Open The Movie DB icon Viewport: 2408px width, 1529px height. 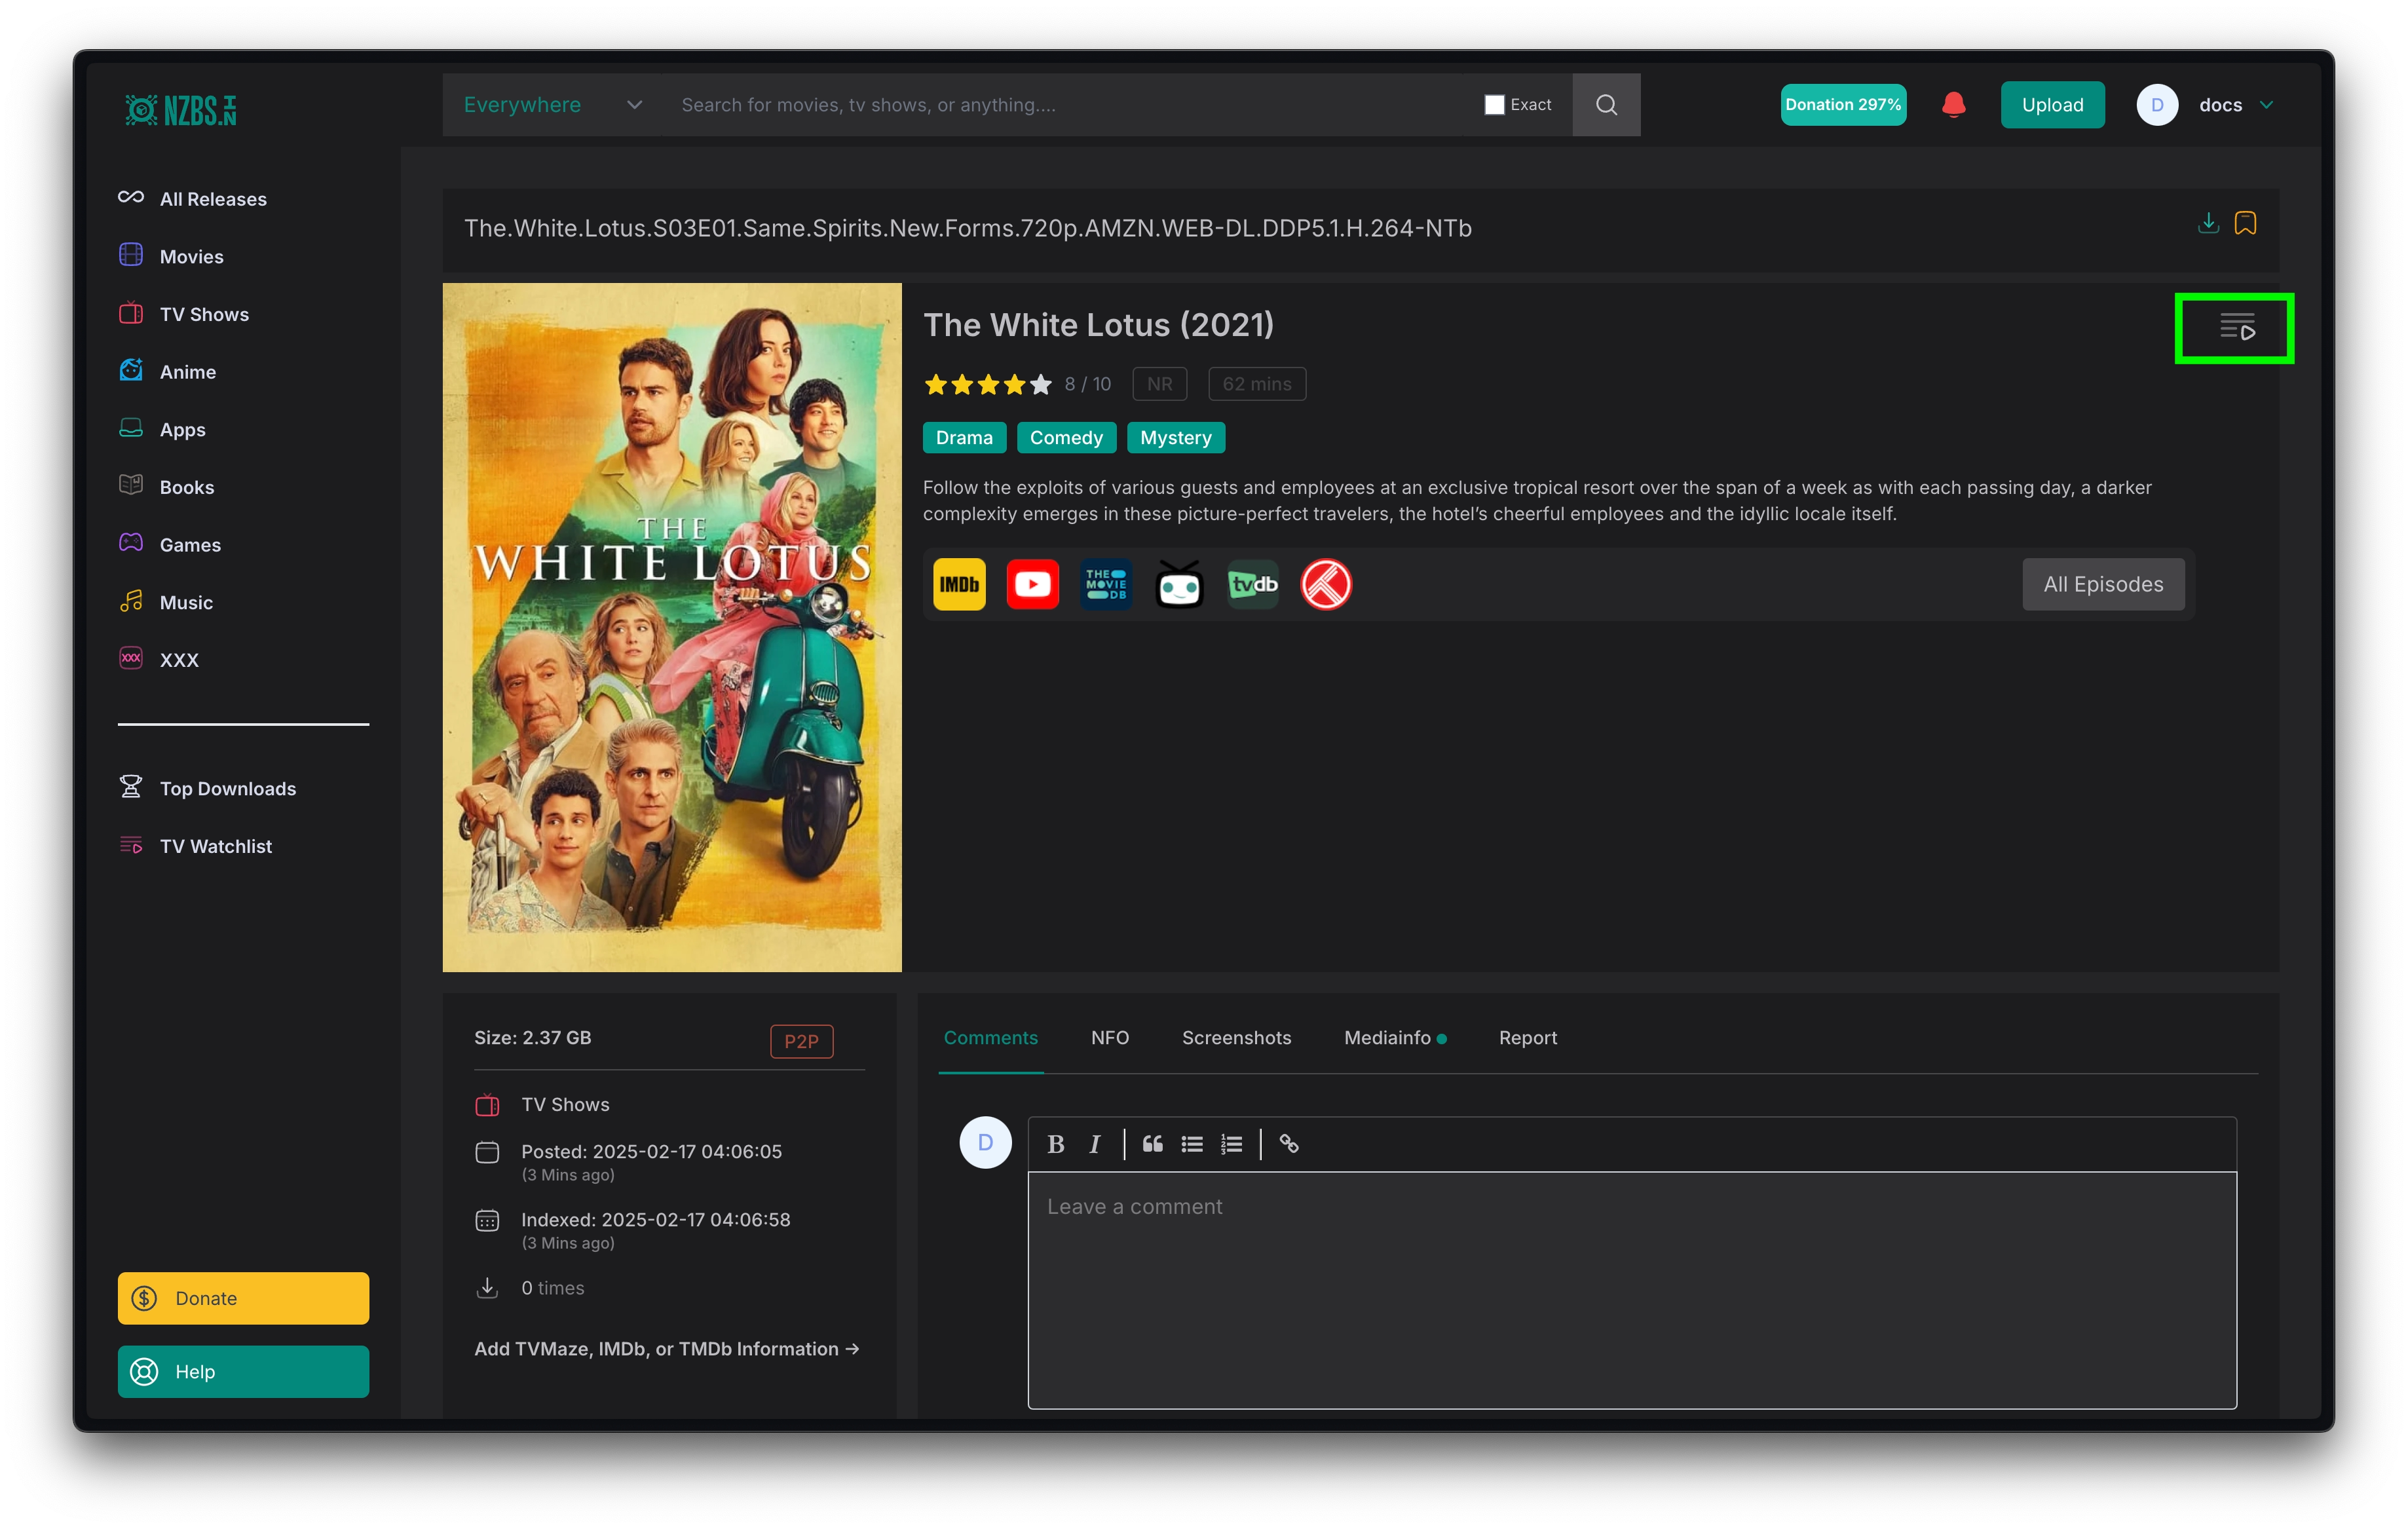click(x=1105, y=584)
